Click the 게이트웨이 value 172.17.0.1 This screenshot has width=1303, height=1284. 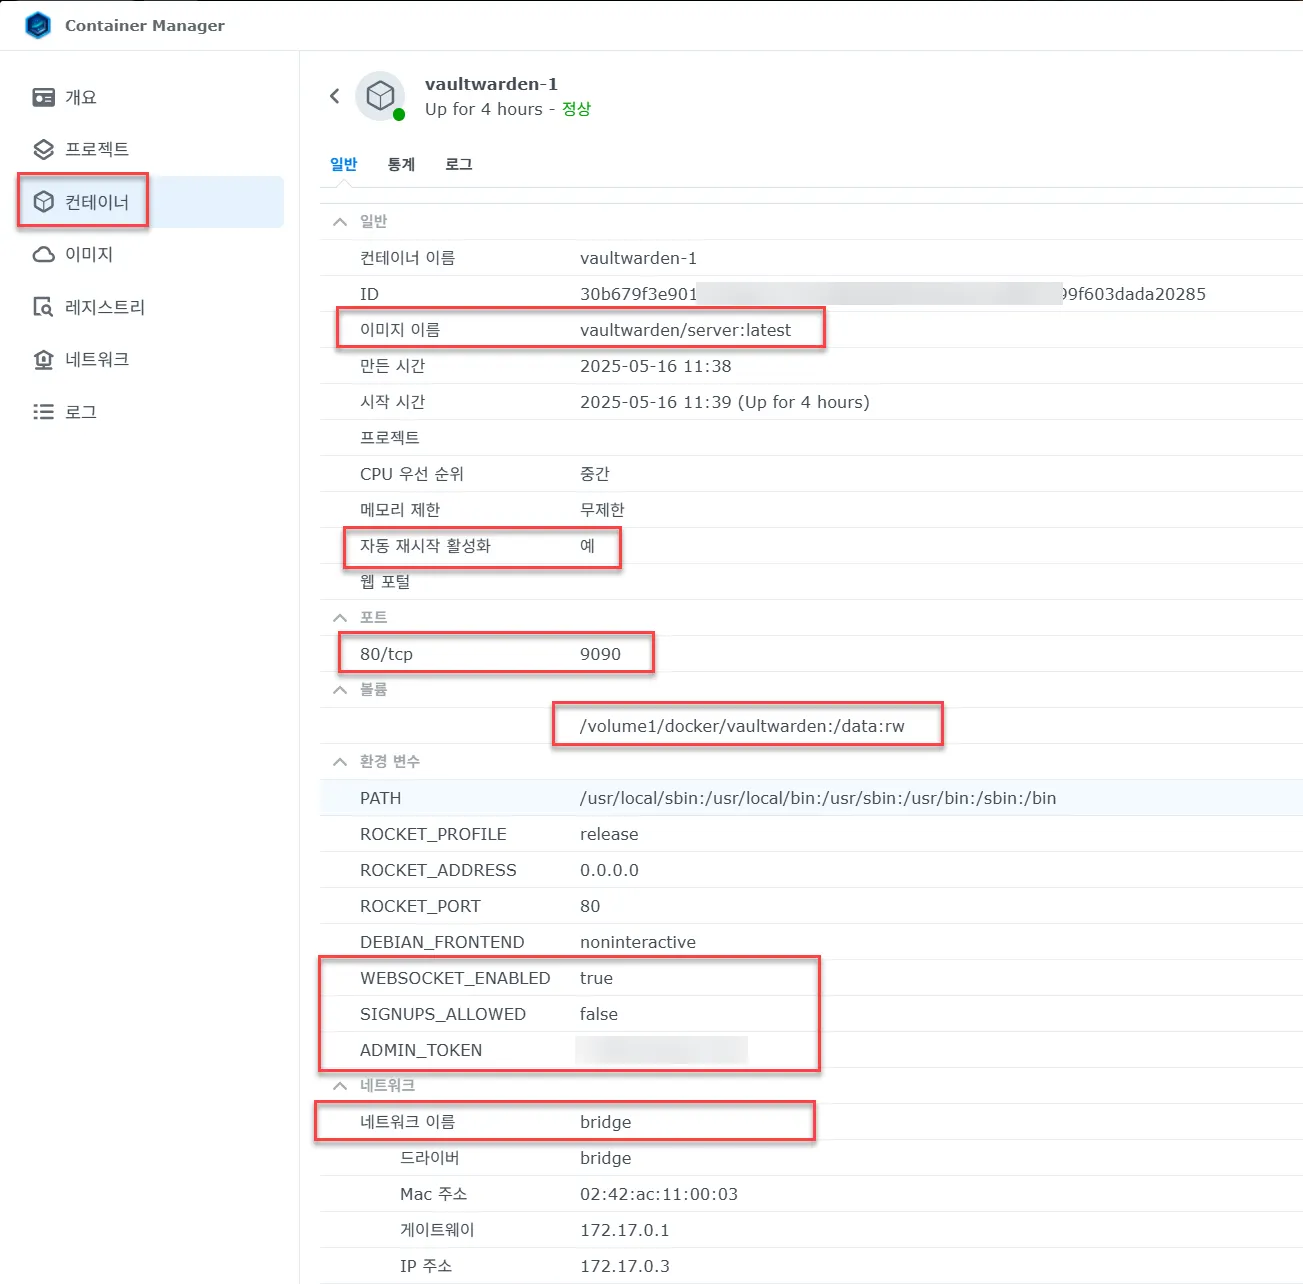click(625, 1230)
